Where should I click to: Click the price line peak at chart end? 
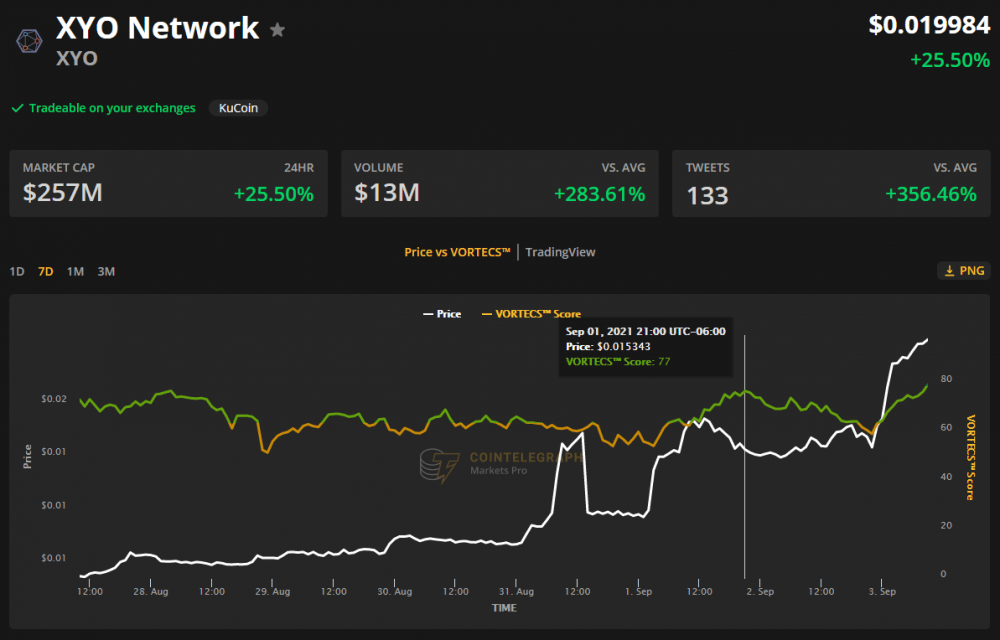click(x=926, y=340)
